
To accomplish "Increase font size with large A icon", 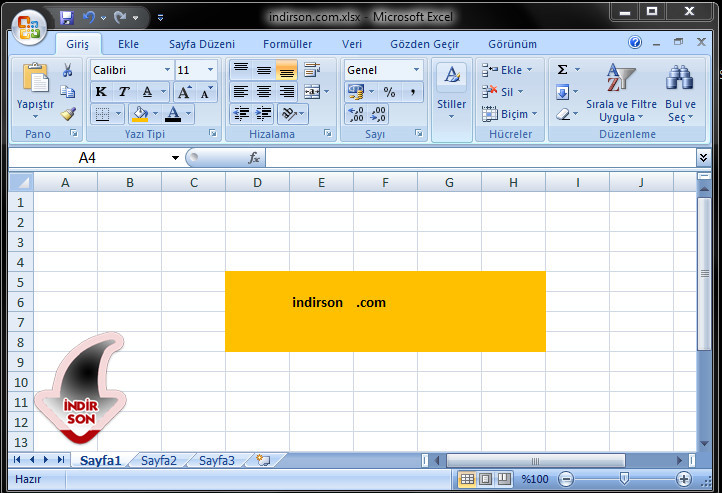I will [x=184, y=92].
